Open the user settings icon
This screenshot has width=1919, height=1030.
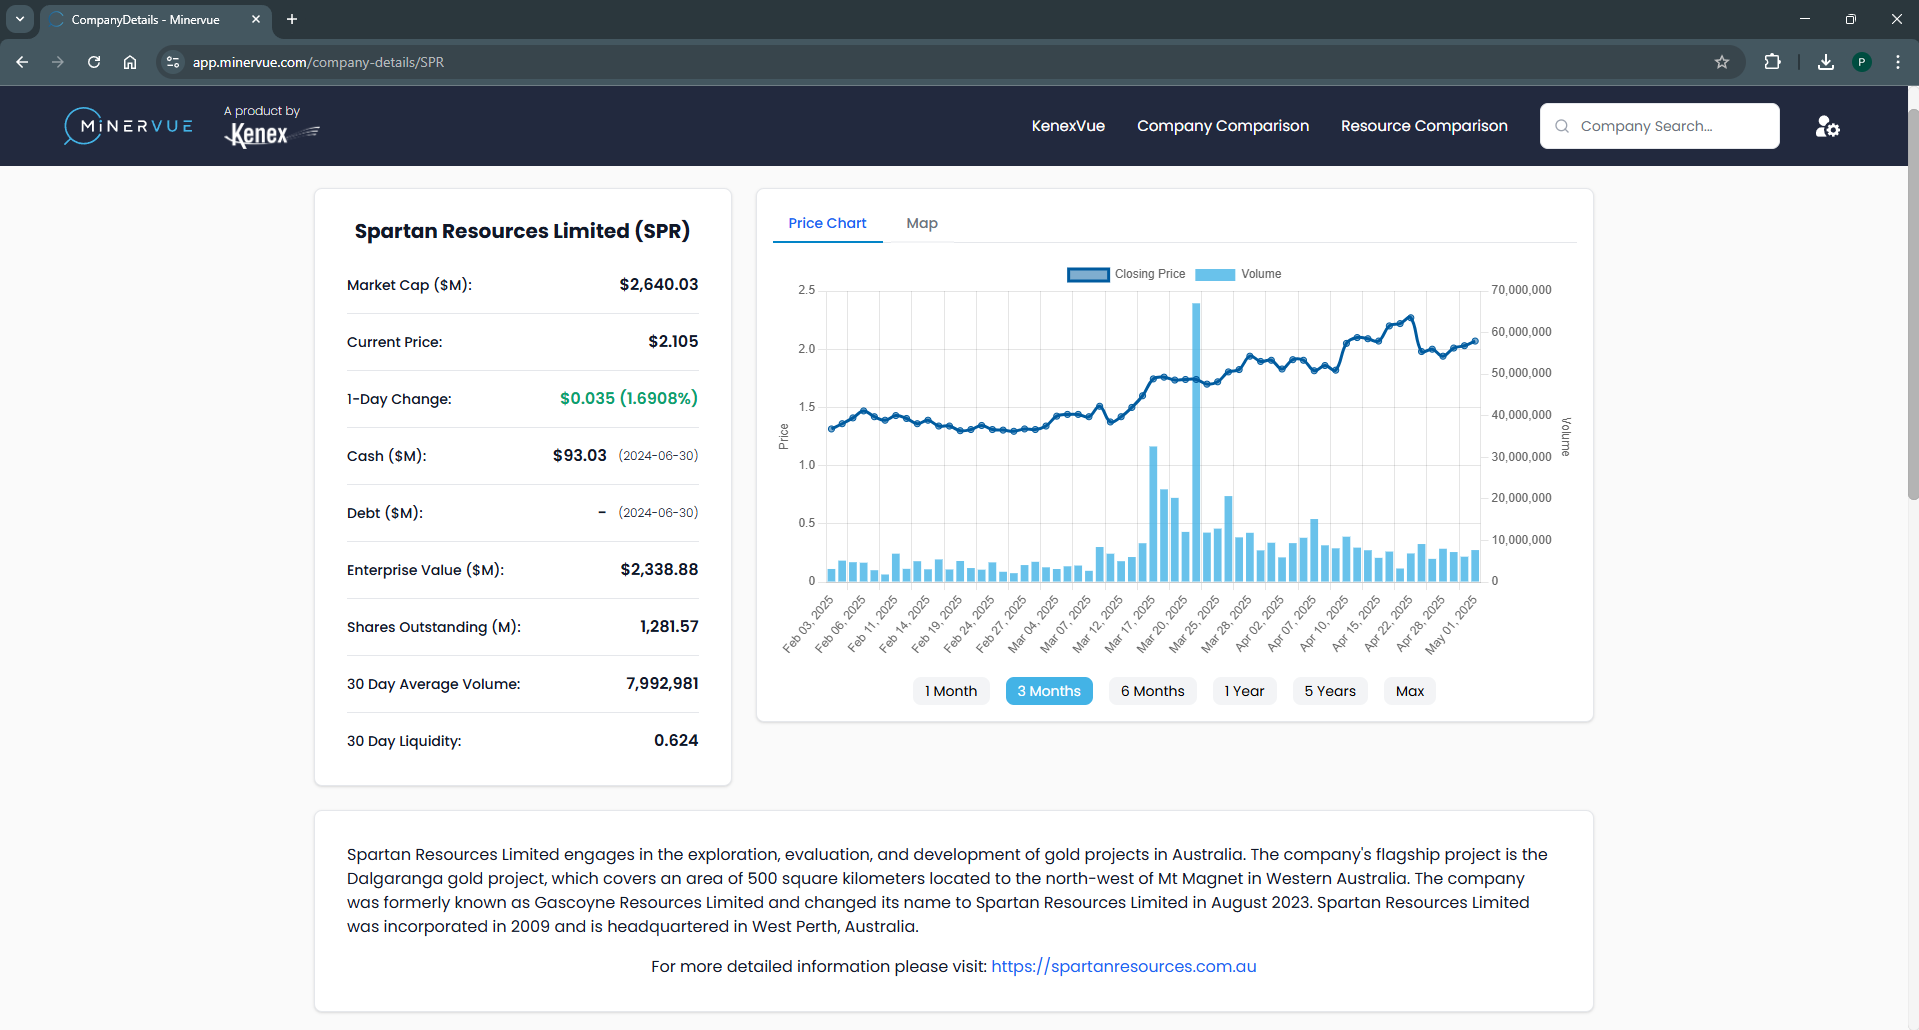[1827, 126]
